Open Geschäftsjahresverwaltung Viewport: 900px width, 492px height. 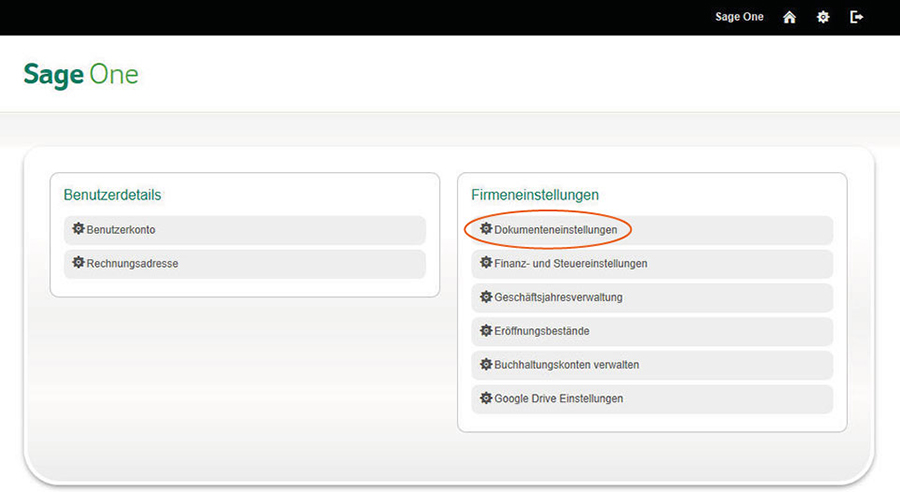[652, 297]
